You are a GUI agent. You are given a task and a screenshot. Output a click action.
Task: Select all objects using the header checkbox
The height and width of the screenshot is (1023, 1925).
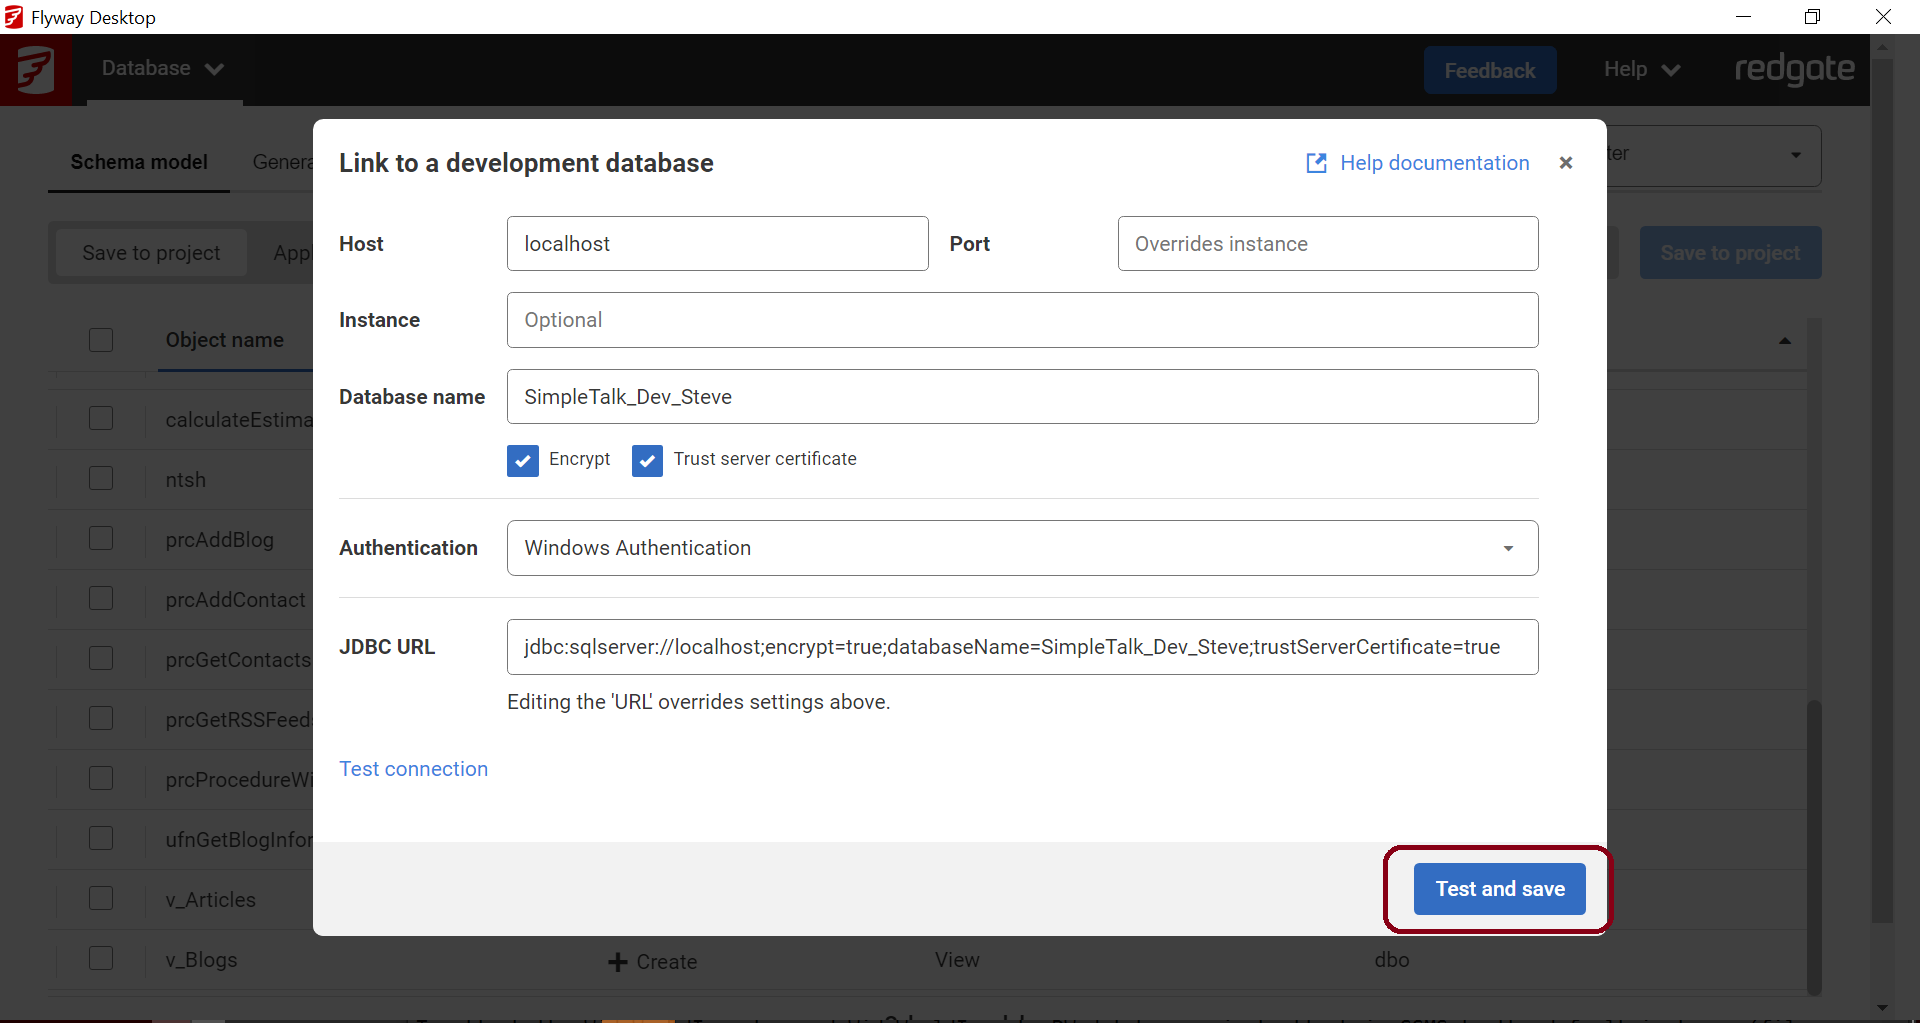pos(100,340)
